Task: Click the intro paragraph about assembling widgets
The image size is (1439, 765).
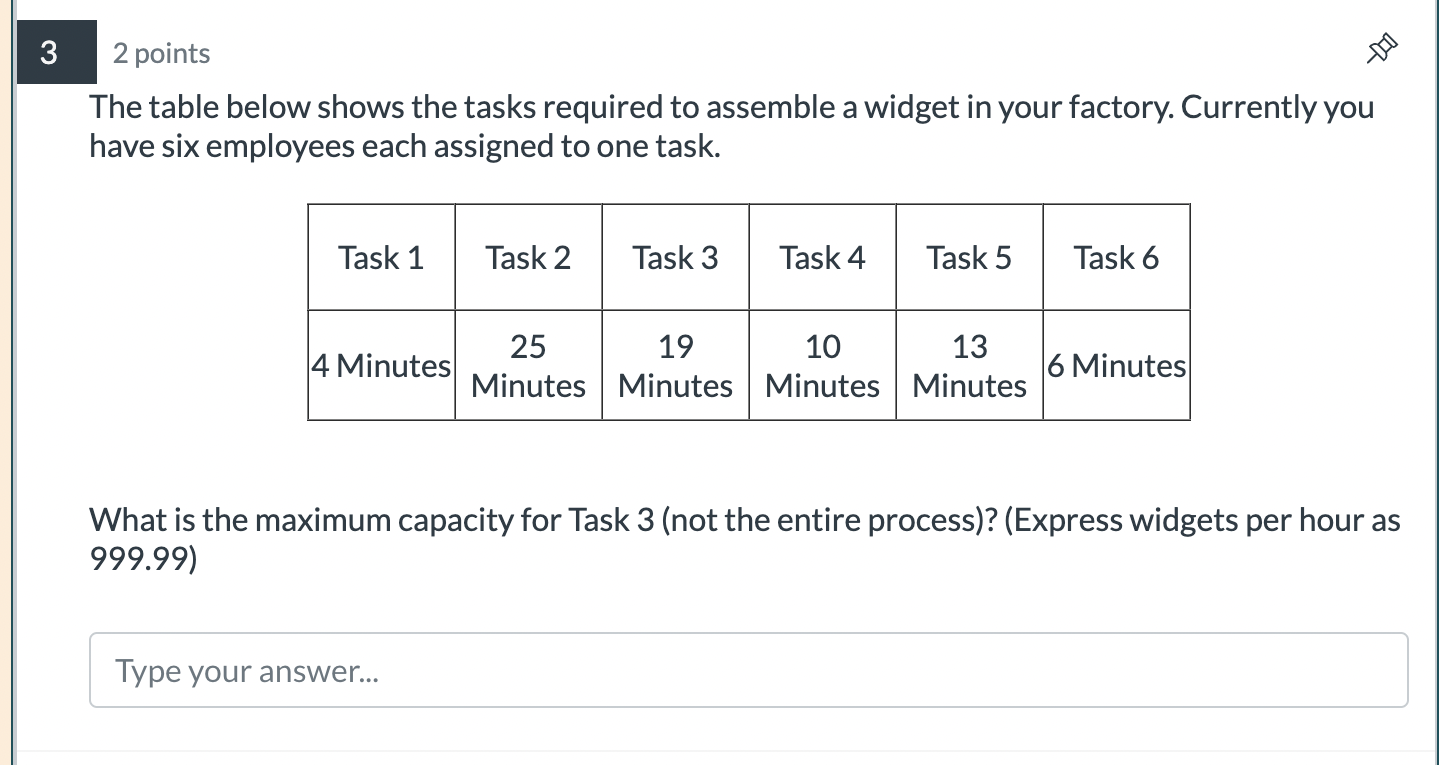Action: point(731,125)
